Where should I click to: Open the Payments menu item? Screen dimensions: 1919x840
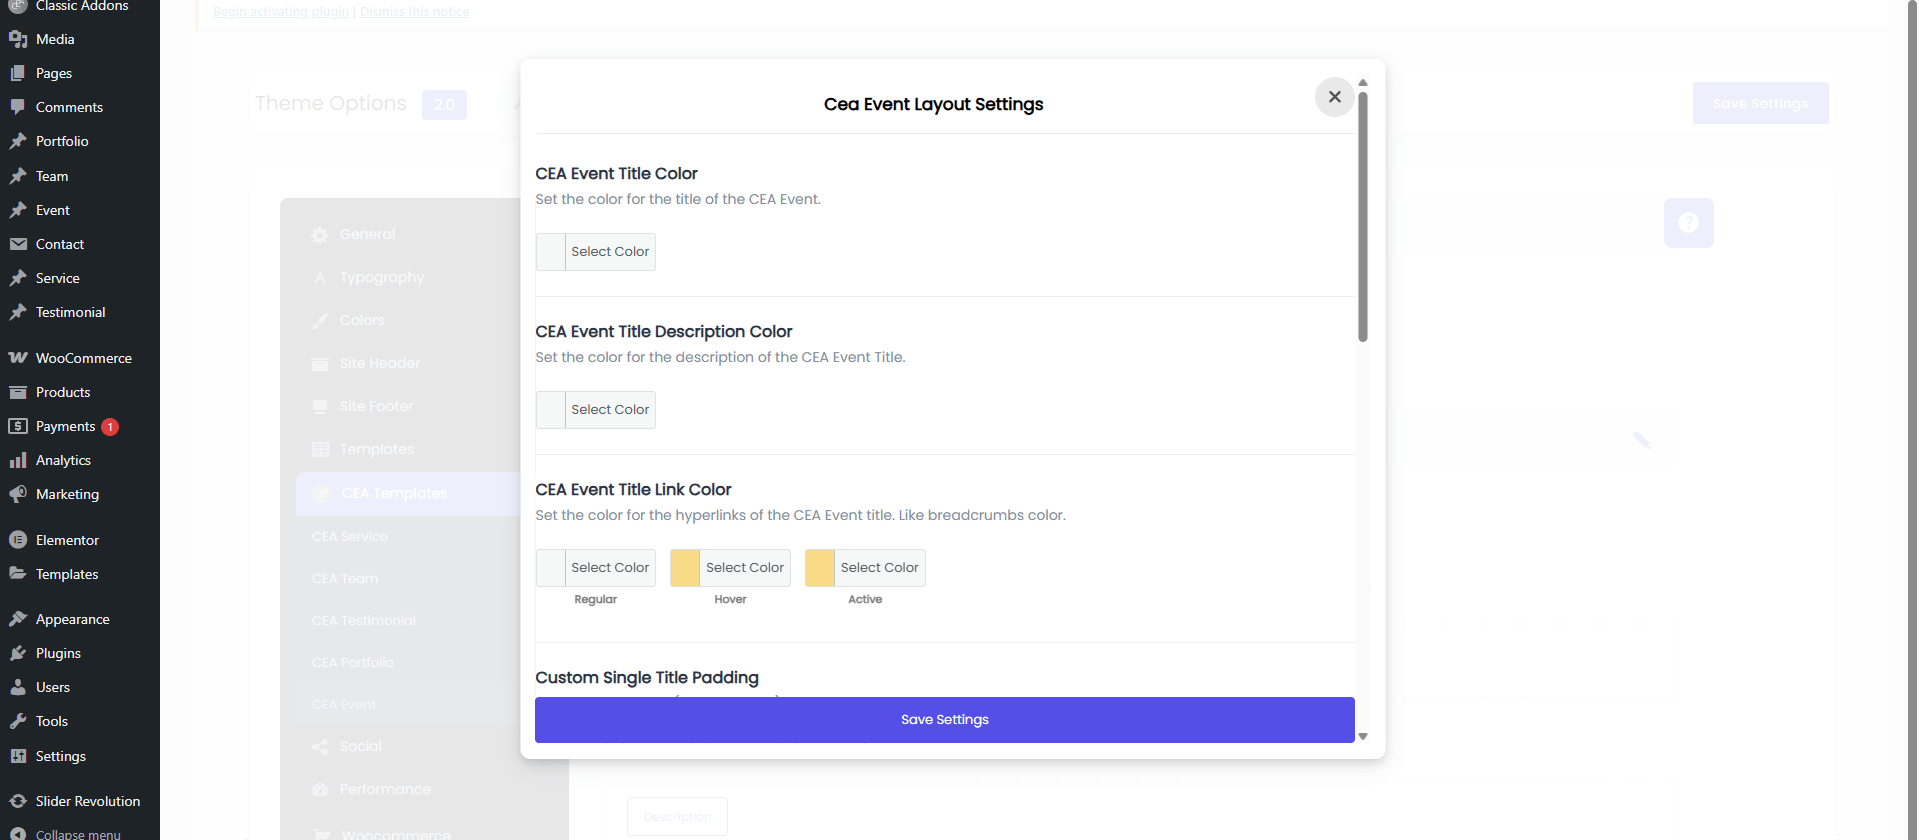point(65,426)
